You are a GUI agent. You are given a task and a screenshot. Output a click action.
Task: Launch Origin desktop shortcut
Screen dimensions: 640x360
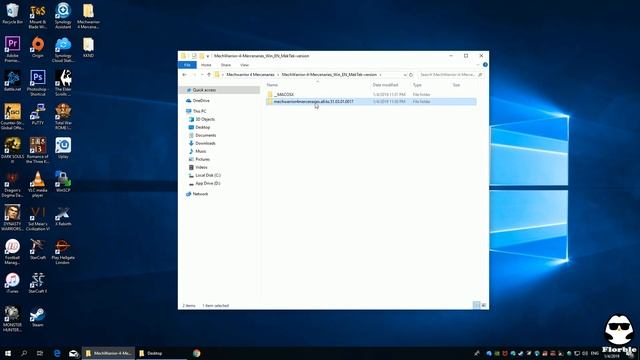click(x=38, y=47)
